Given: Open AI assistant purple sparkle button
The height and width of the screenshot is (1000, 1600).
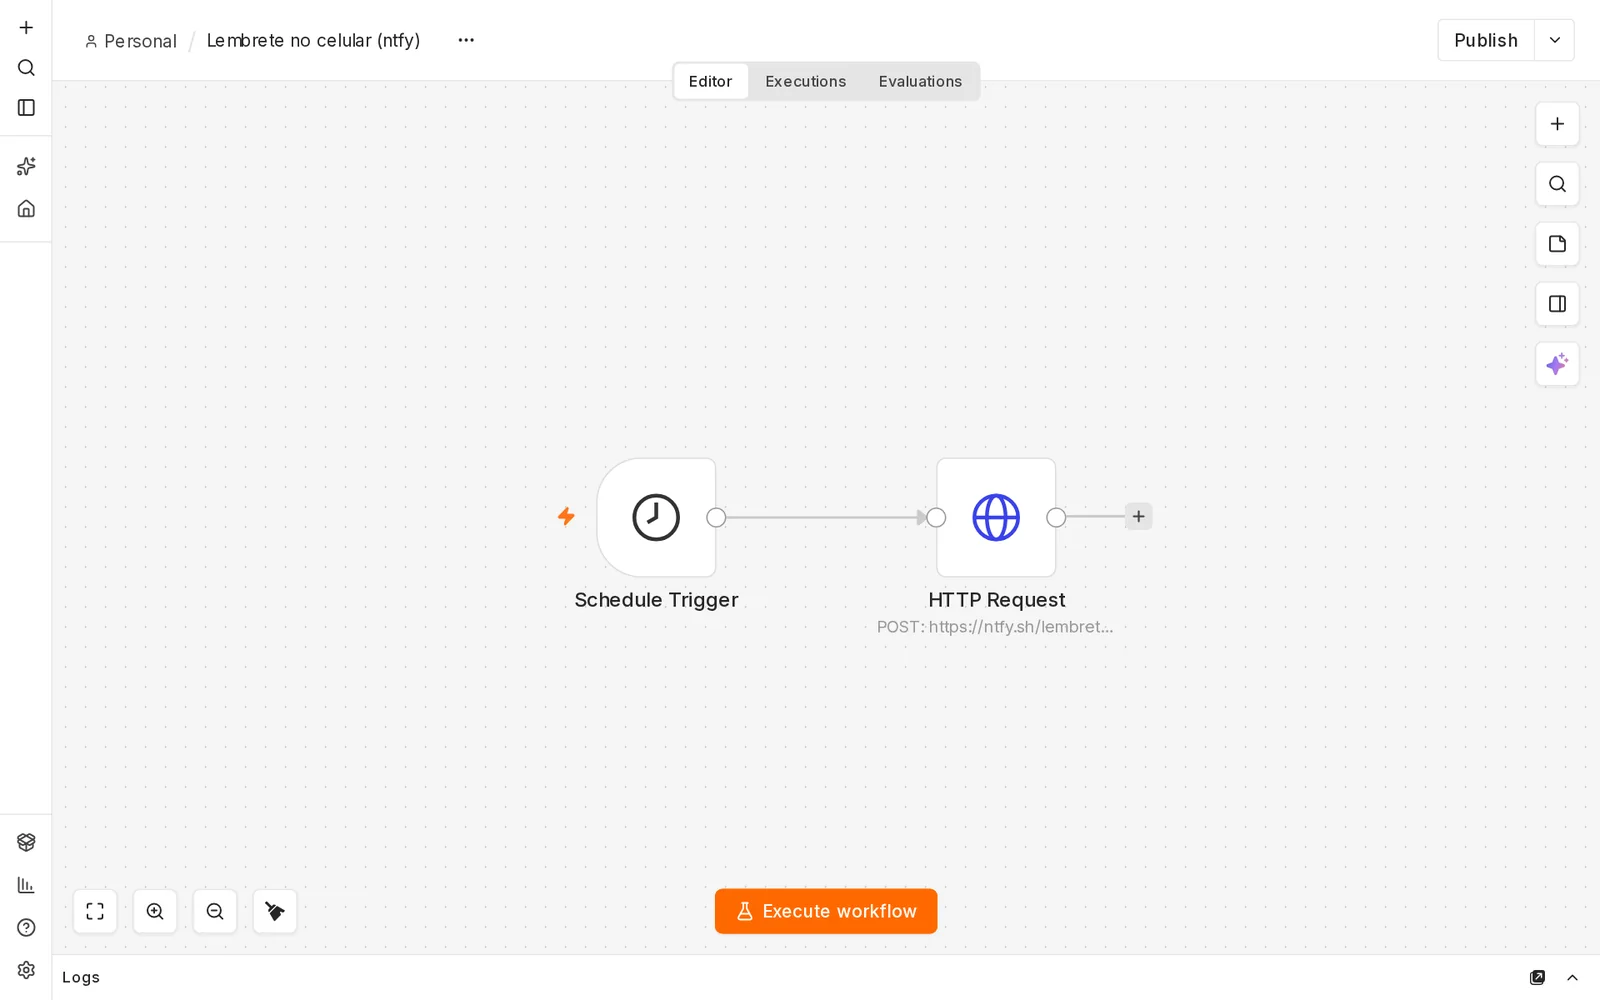Looking at the screenshot, I should pos(1557,364).
